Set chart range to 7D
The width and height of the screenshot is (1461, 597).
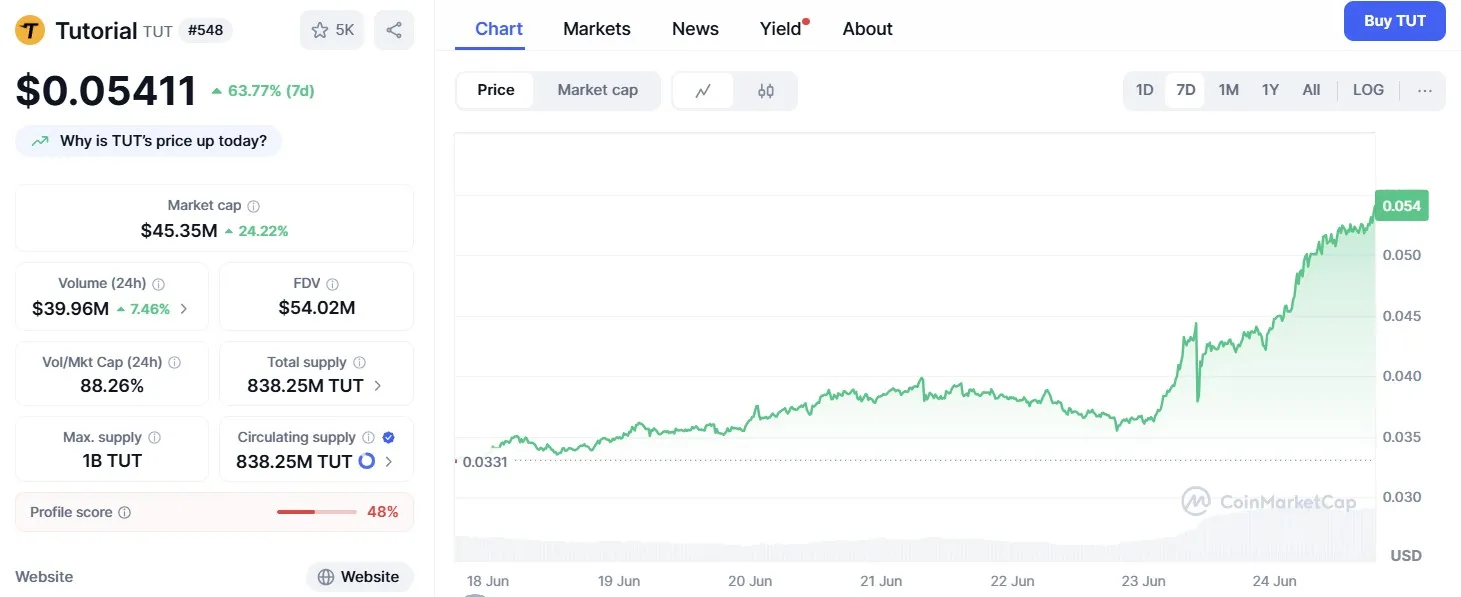[x=1186, y=90]
